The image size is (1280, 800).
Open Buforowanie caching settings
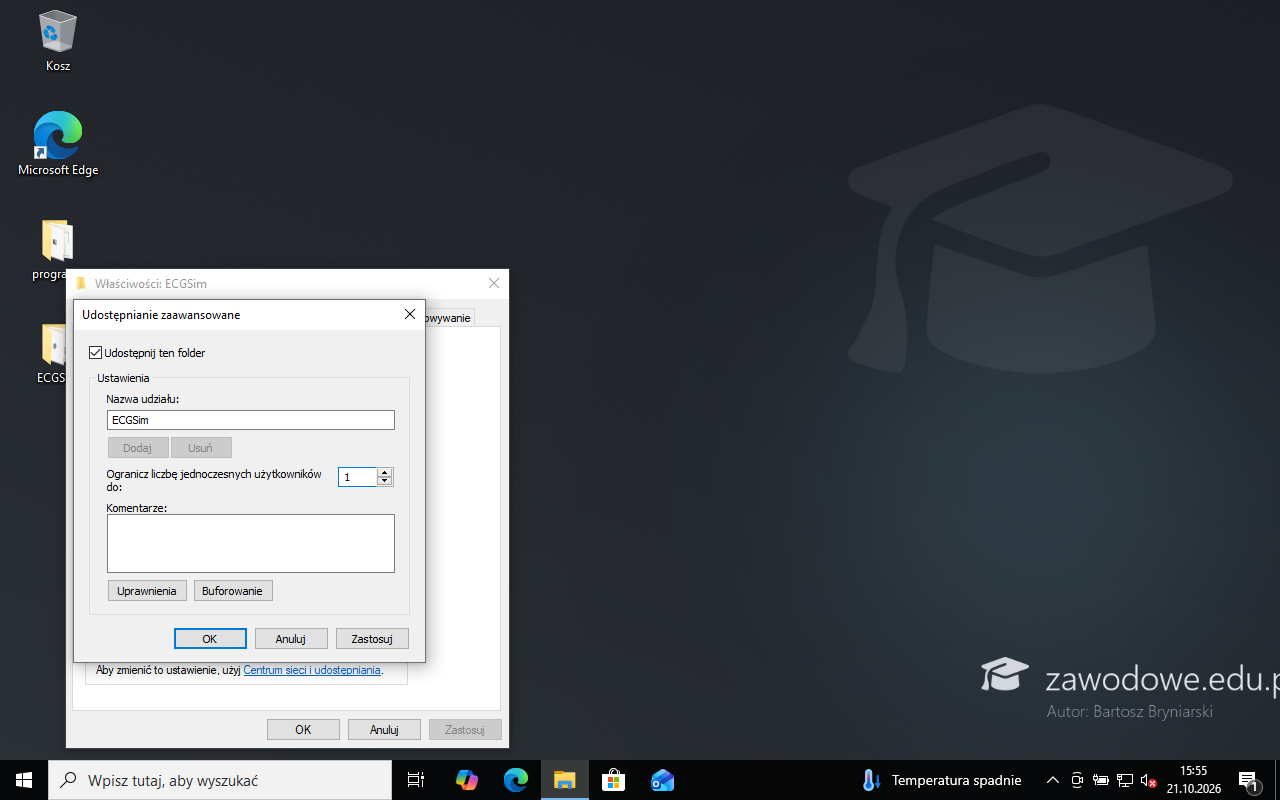click(x=233, y=591)
